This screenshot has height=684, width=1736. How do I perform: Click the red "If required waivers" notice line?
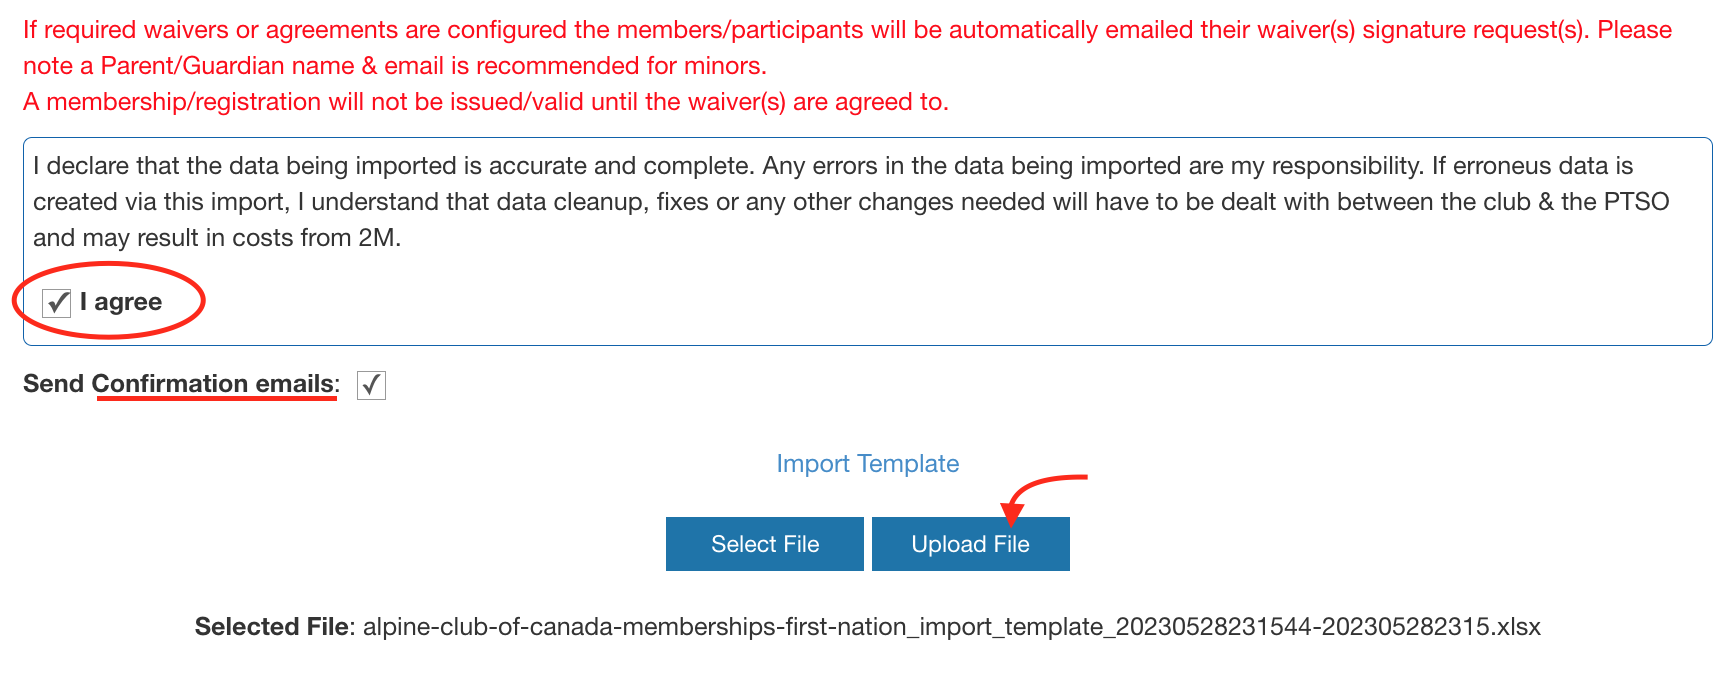(x=847, y=30)
